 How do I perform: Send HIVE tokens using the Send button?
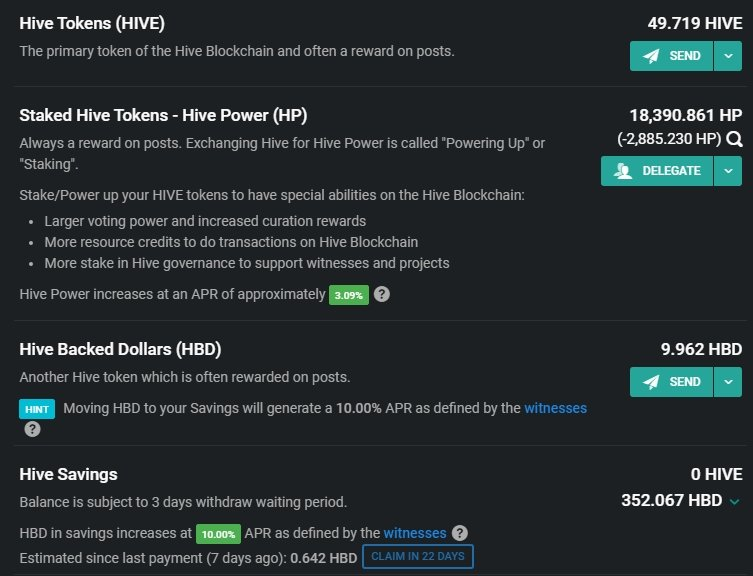[x=671, y=56]
